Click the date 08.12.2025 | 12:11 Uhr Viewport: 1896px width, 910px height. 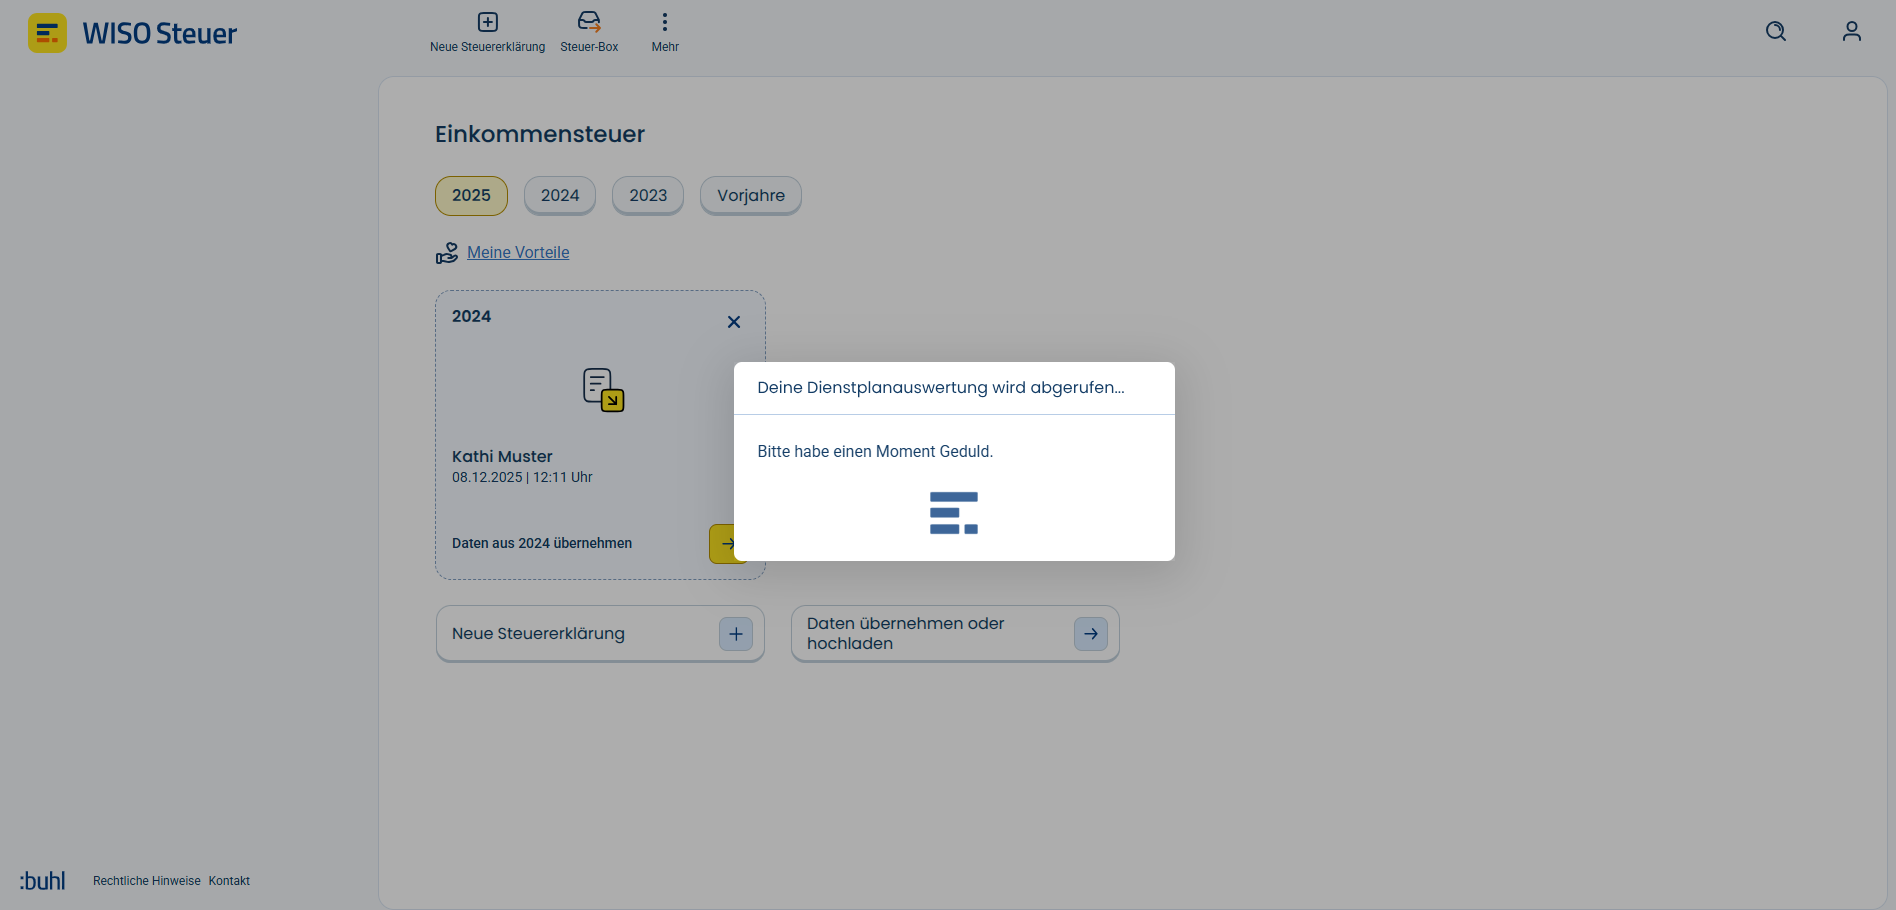click(522, 478)
